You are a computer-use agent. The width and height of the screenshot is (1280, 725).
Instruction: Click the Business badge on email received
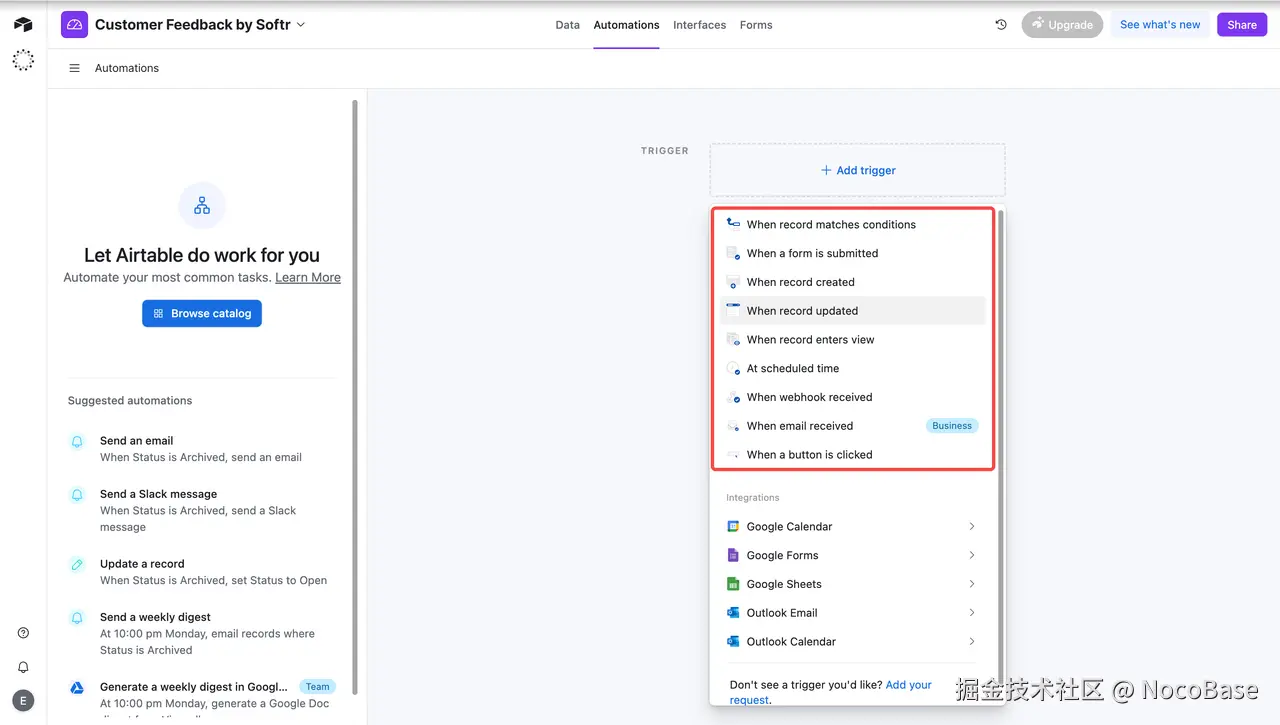pos(952,426)
